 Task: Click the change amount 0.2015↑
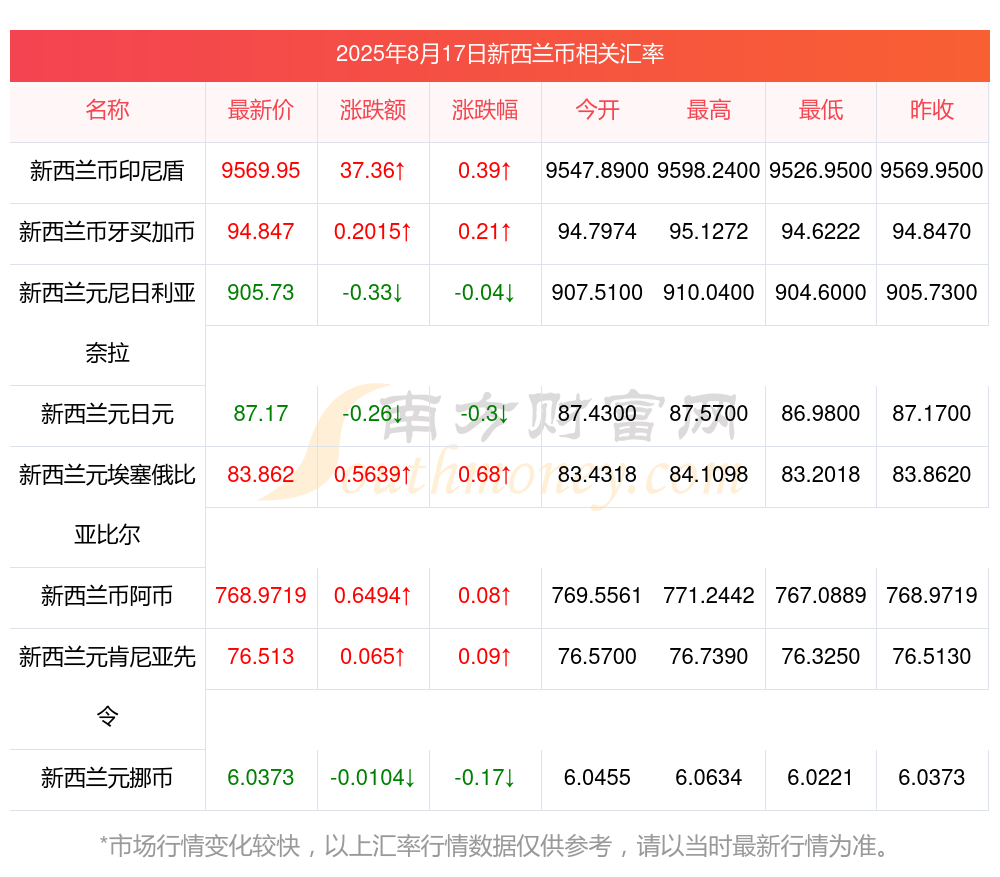pyautogui.click(x=373, y=231)
